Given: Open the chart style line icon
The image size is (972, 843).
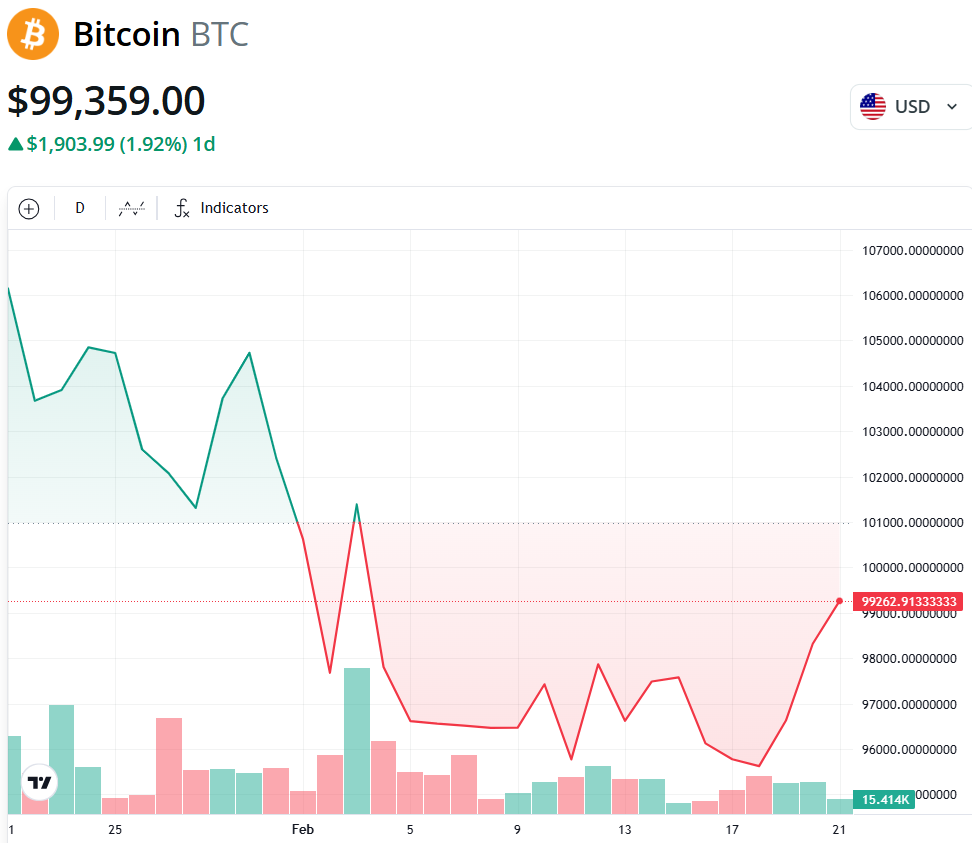Looking at the screenshot, I should tap(131, 208).
